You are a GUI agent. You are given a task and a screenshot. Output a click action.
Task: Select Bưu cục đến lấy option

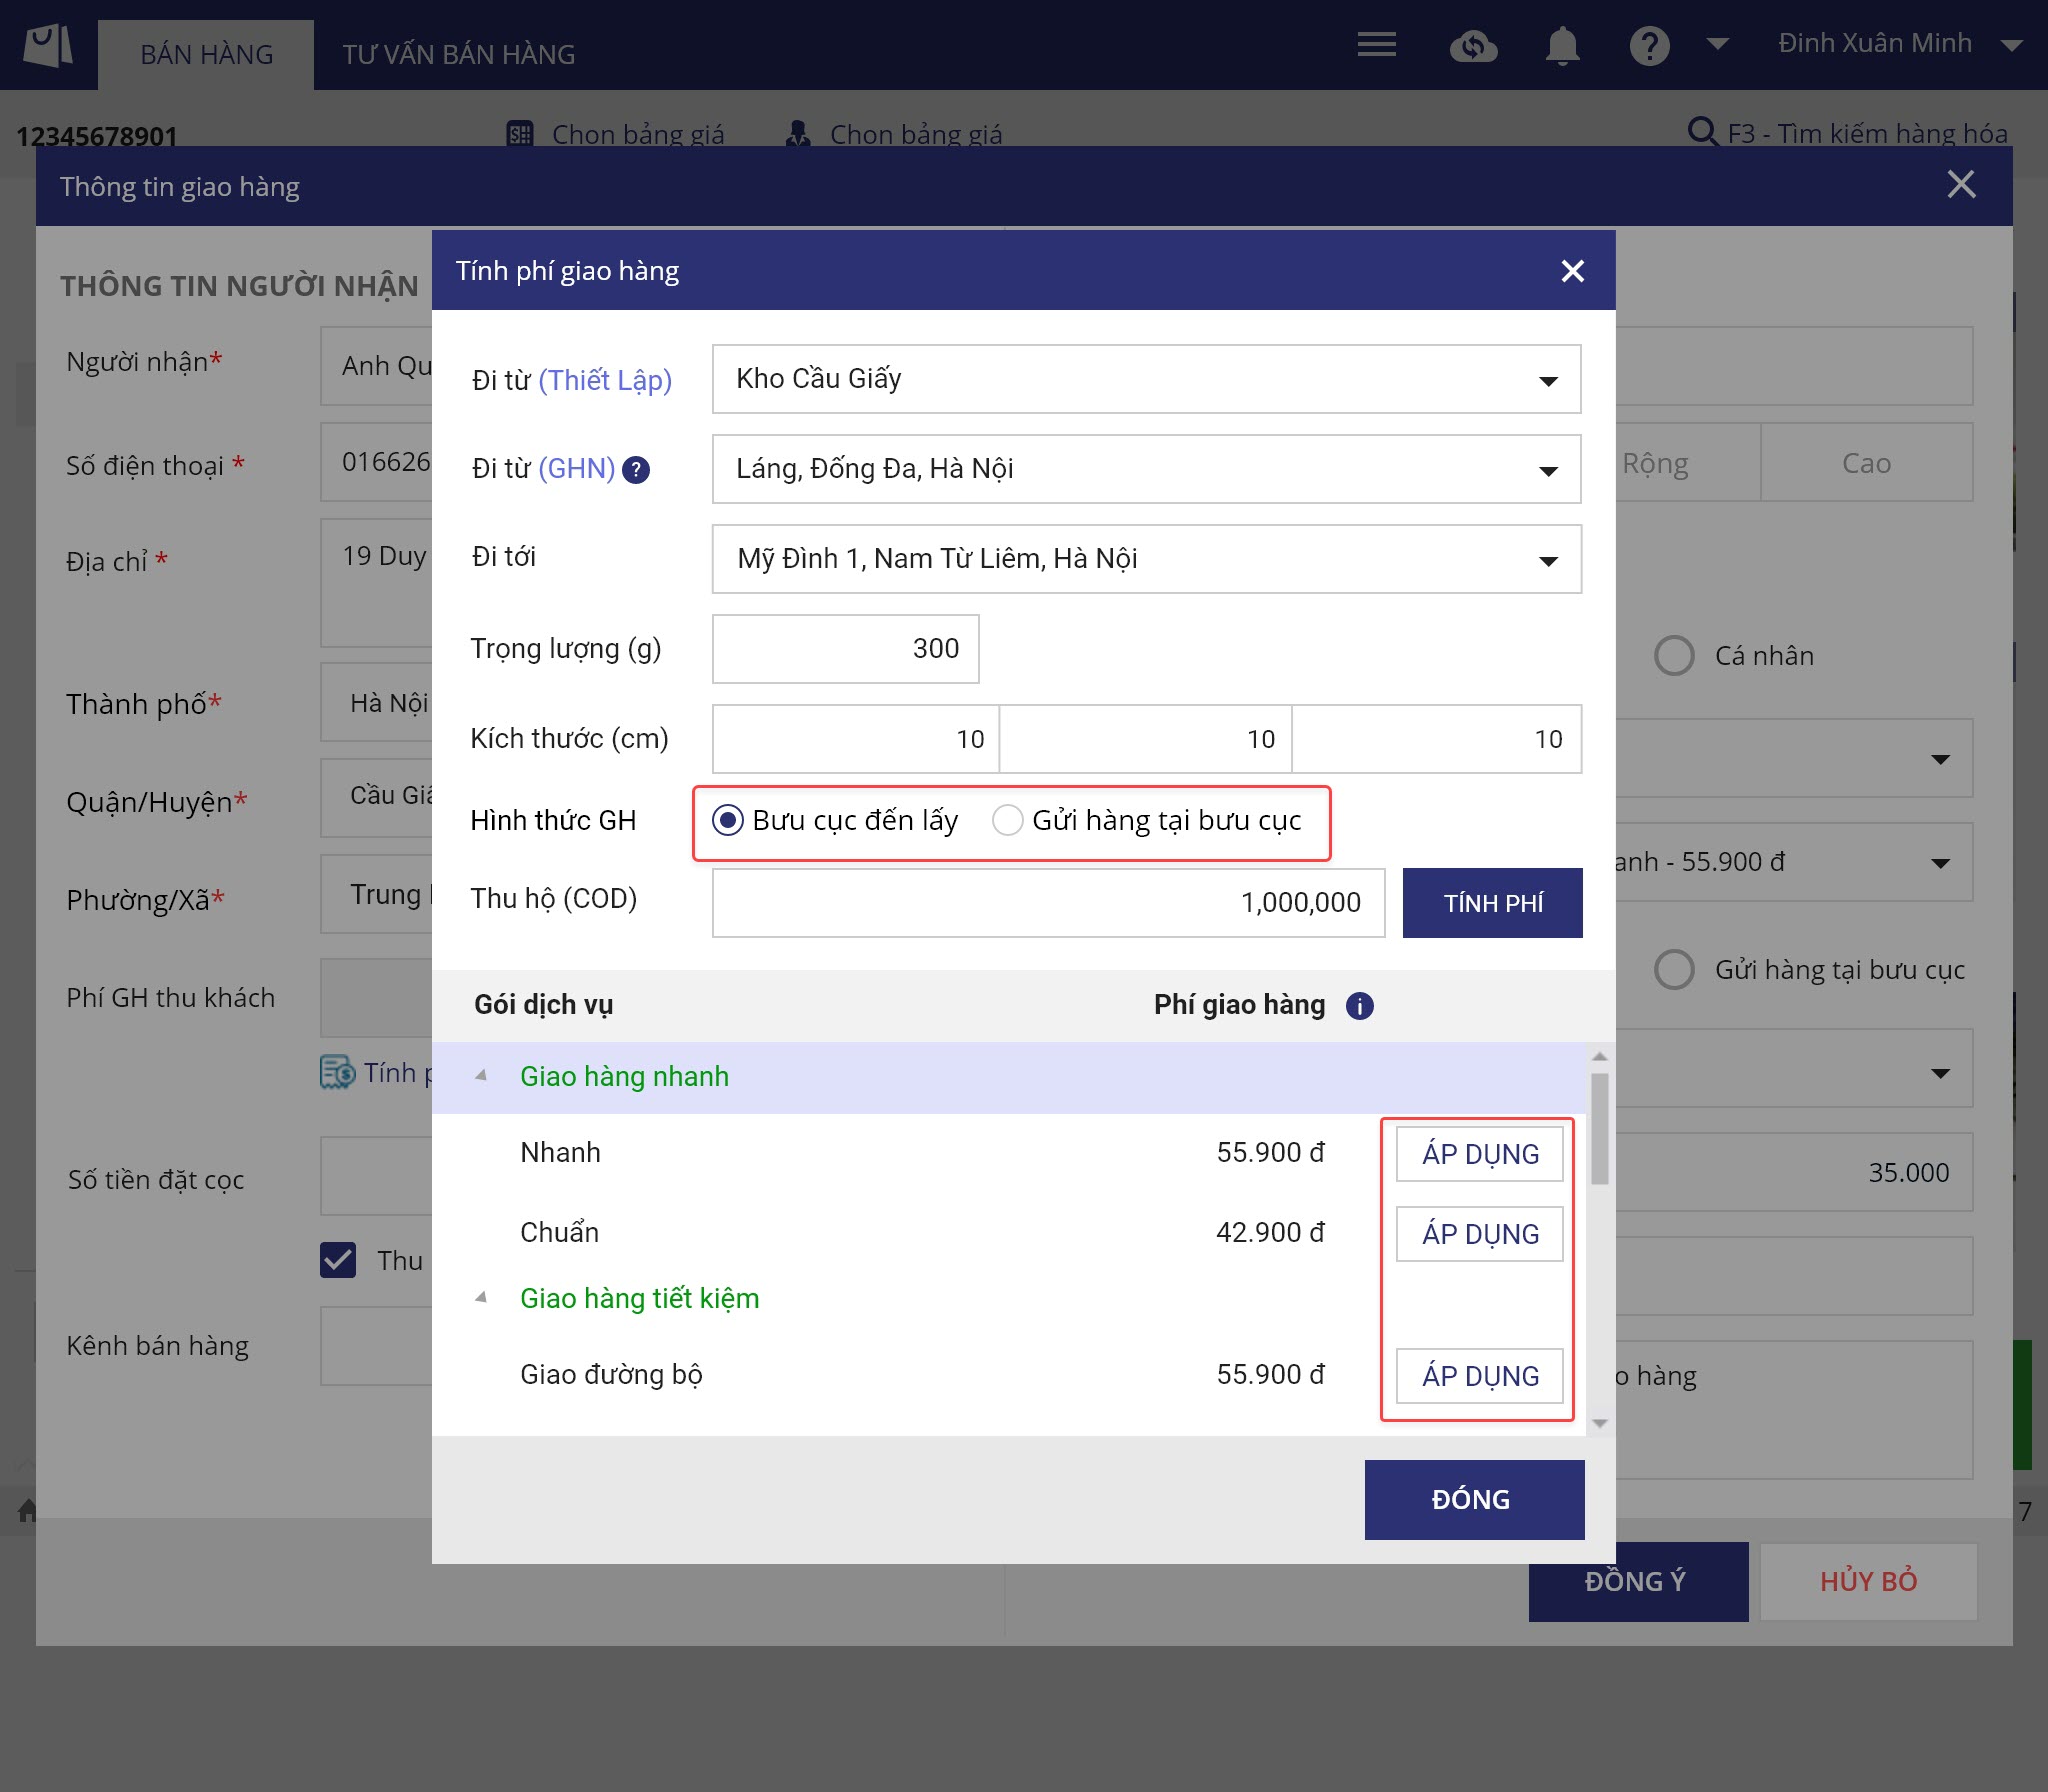coord(728,821)
